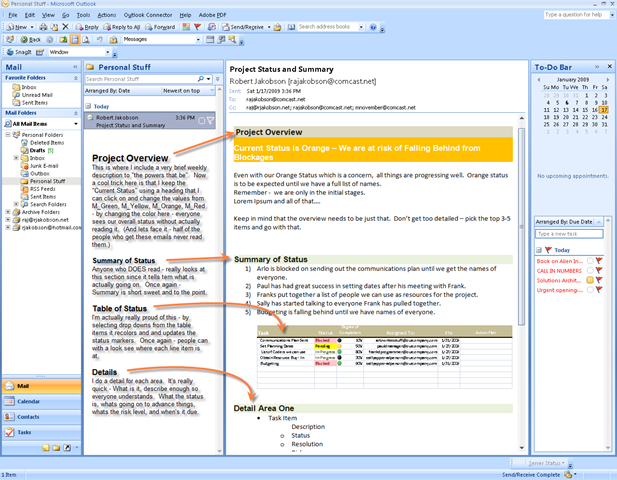
Task: Switch to the Calendar pane
Action: [x=41, y=401]
